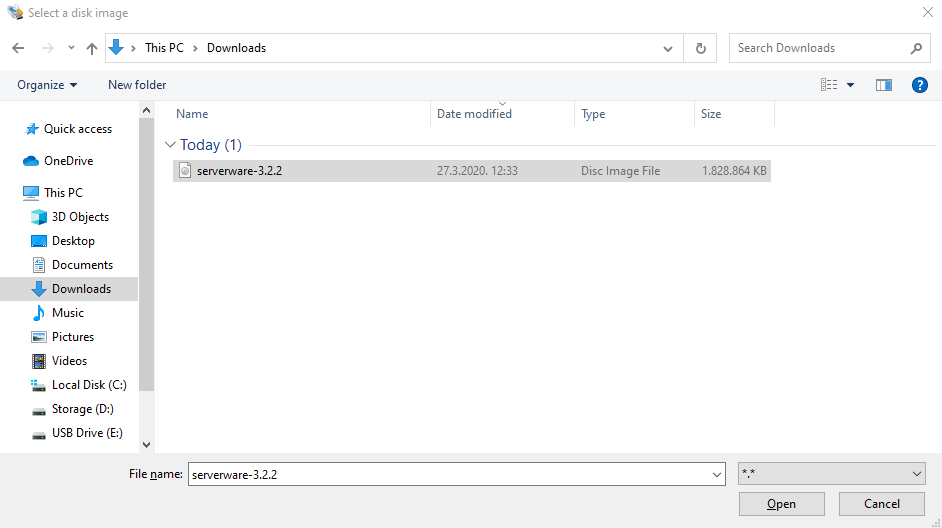
Task: Click the date 27.3.2020. 12:33 cell
Action: pos(477,171)
